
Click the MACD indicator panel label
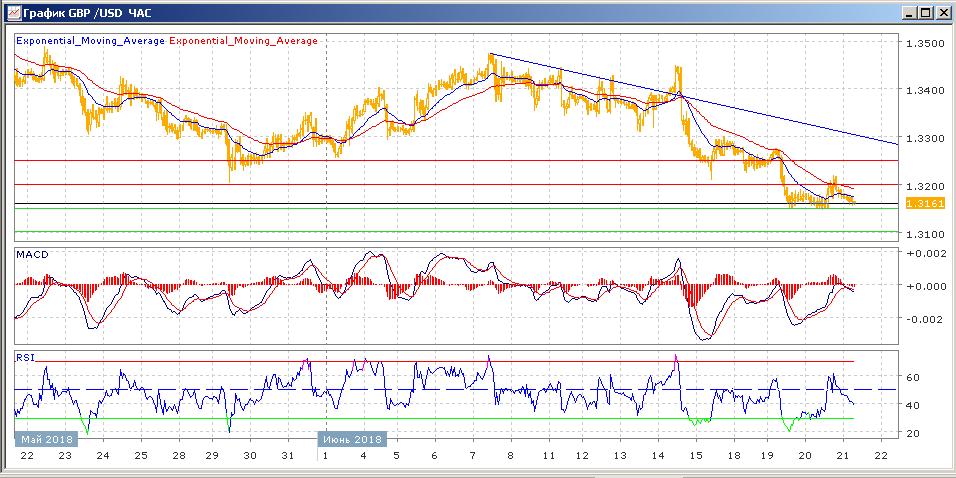tap(33, 255)
